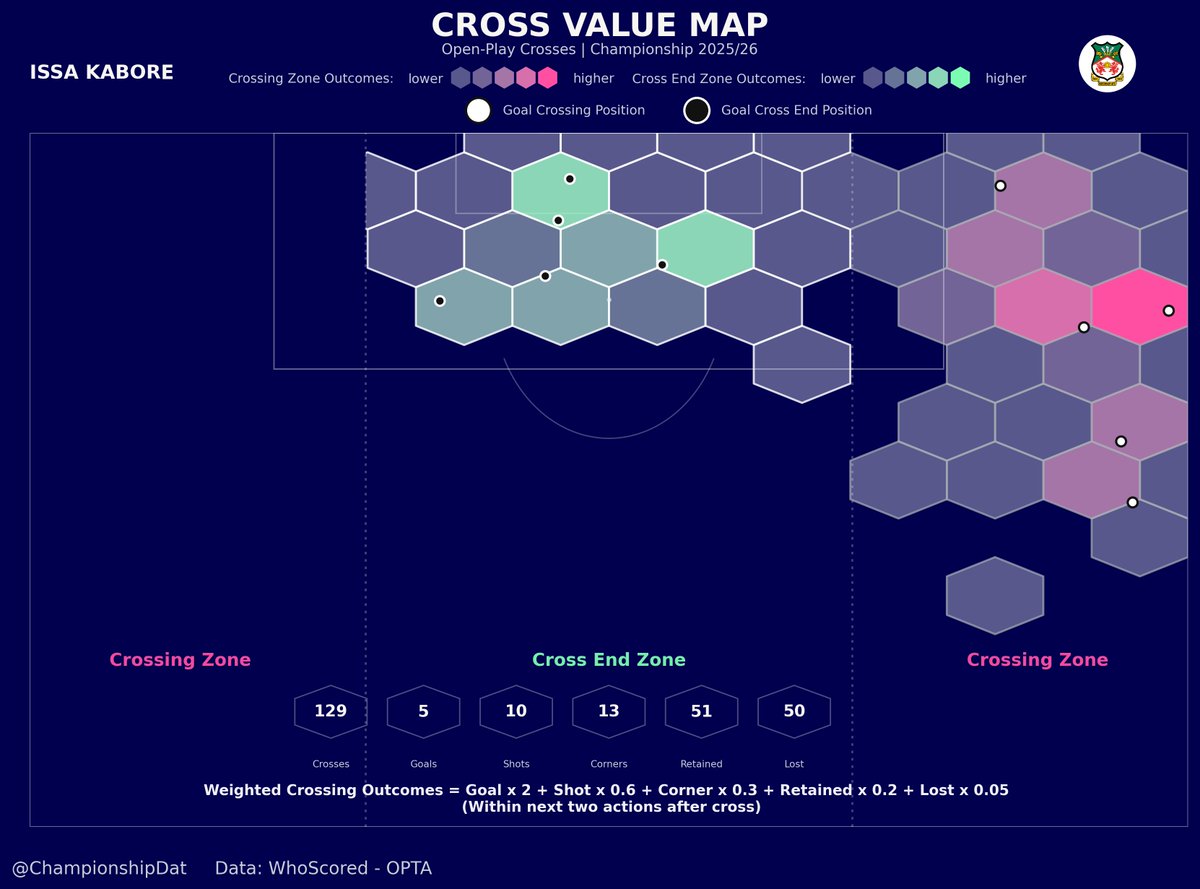Click the "Cross End Zone Outcomes:" legend label
Image resolution: width=1200 pixels, height=889 pixels.
pos(719,78)
